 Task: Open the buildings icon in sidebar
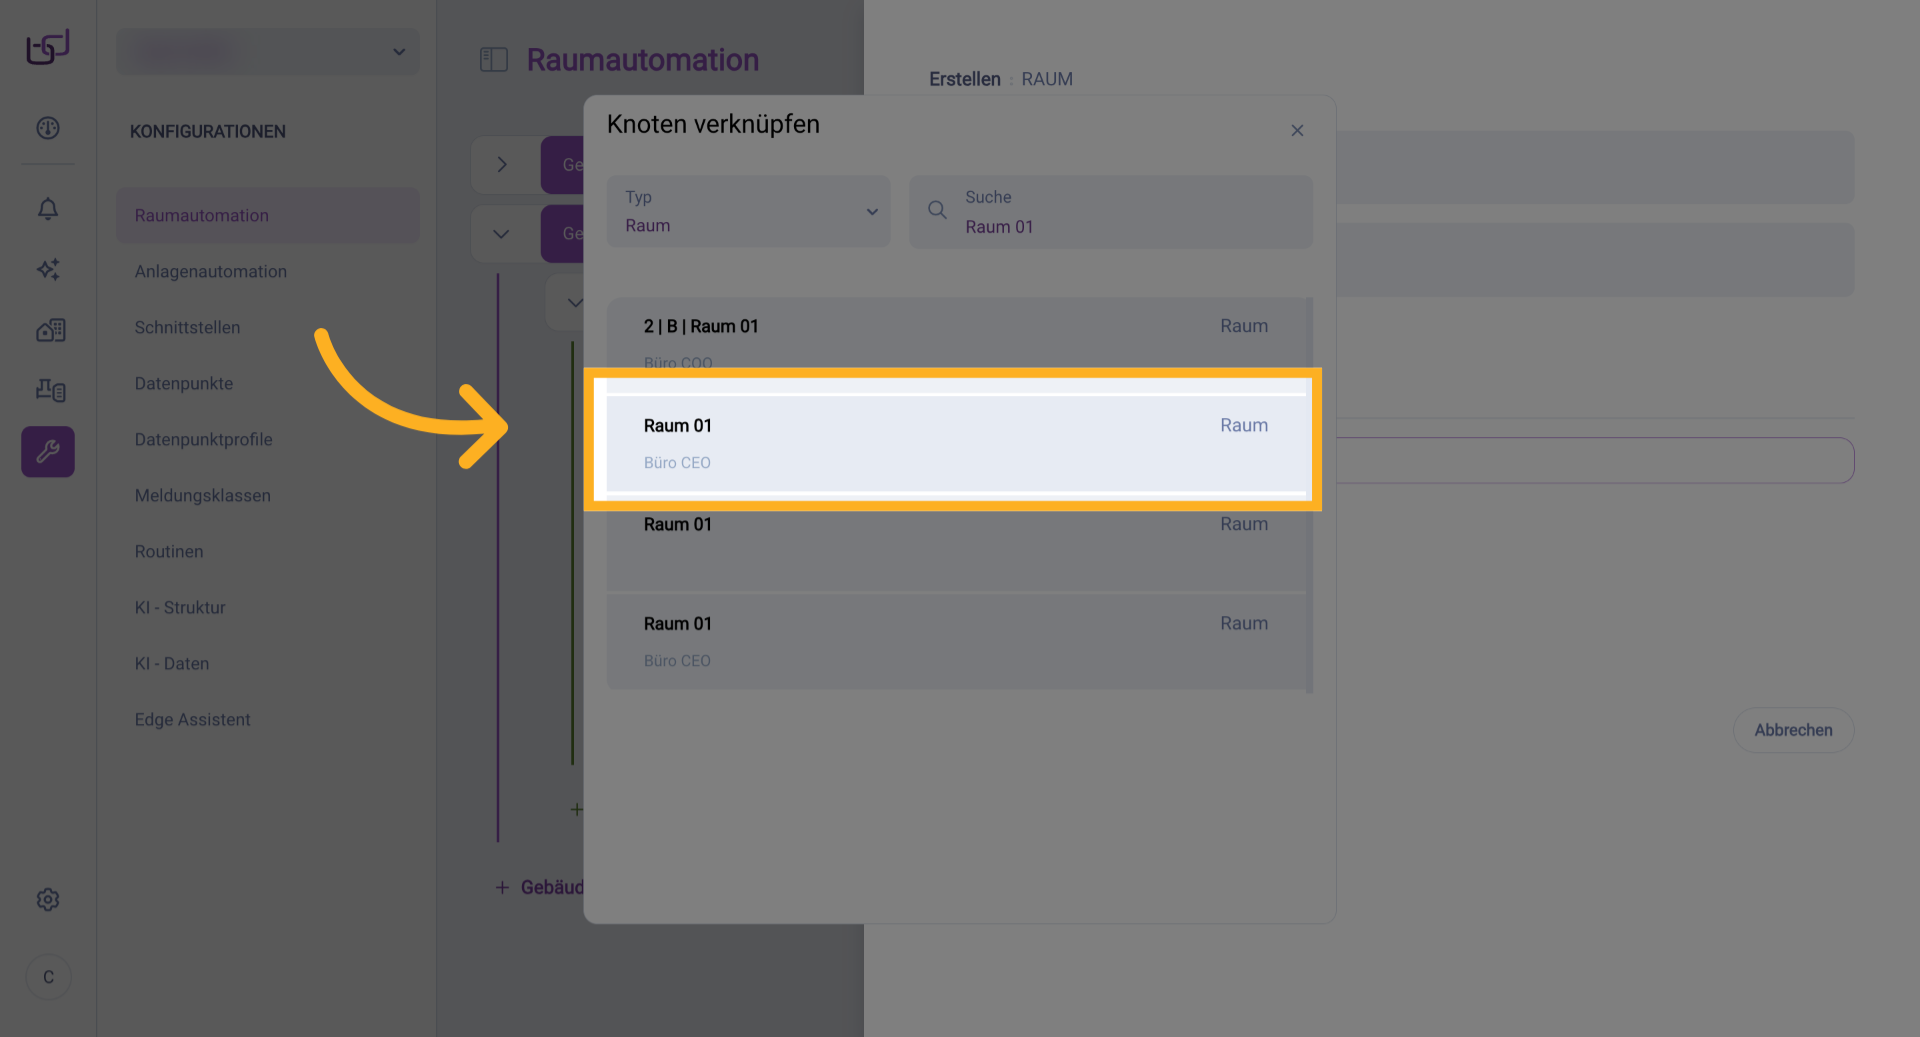pos(50,330)
